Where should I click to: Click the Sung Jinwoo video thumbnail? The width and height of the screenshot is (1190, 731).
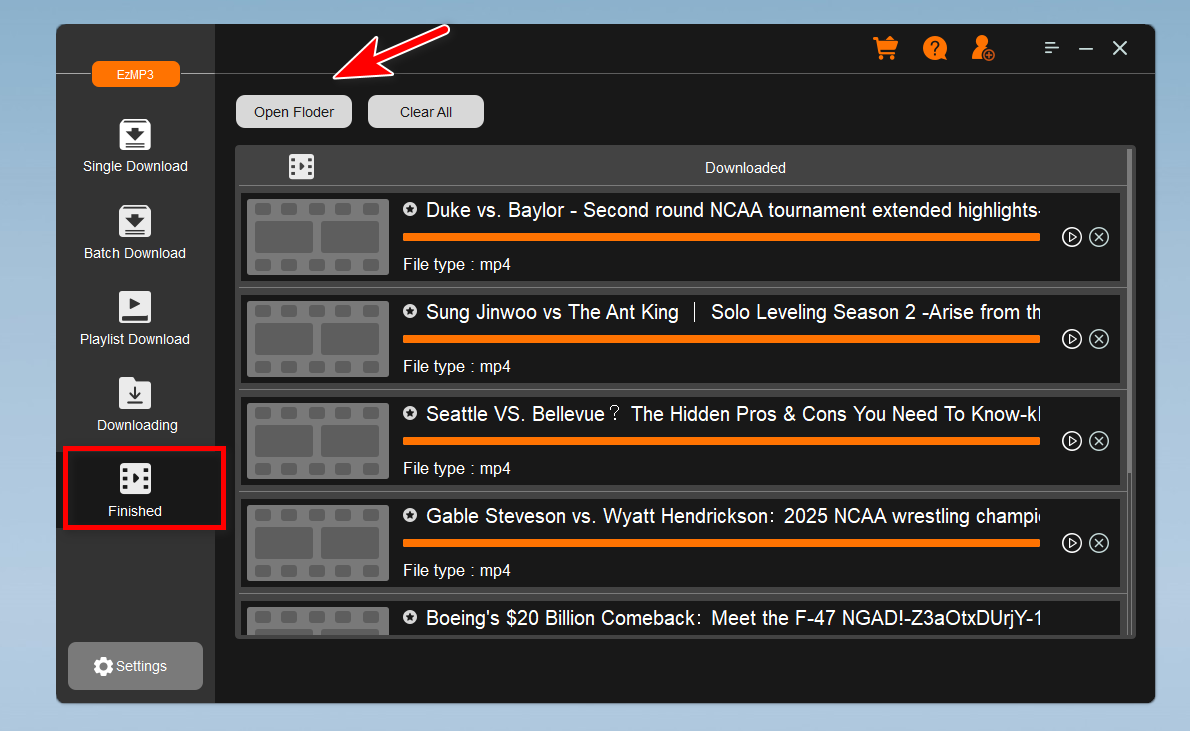(x=318, y=339)
